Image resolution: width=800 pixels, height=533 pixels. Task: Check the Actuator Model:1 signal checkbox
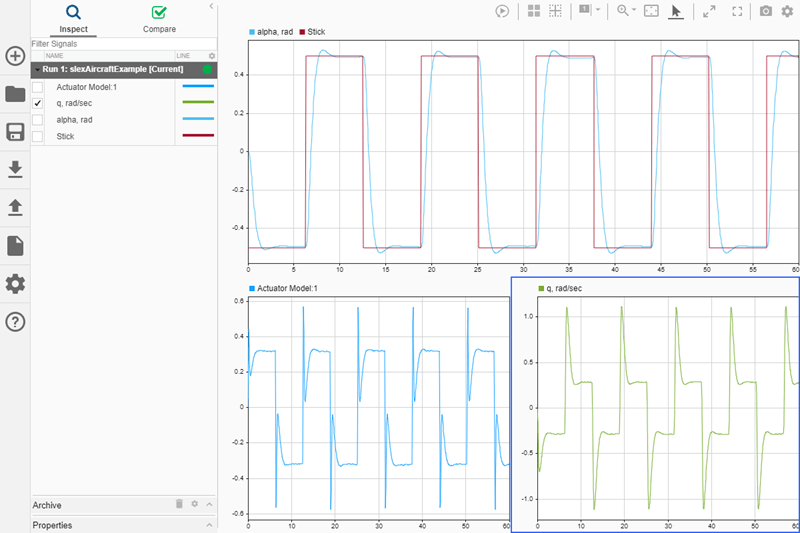click(x=37, y=87)
